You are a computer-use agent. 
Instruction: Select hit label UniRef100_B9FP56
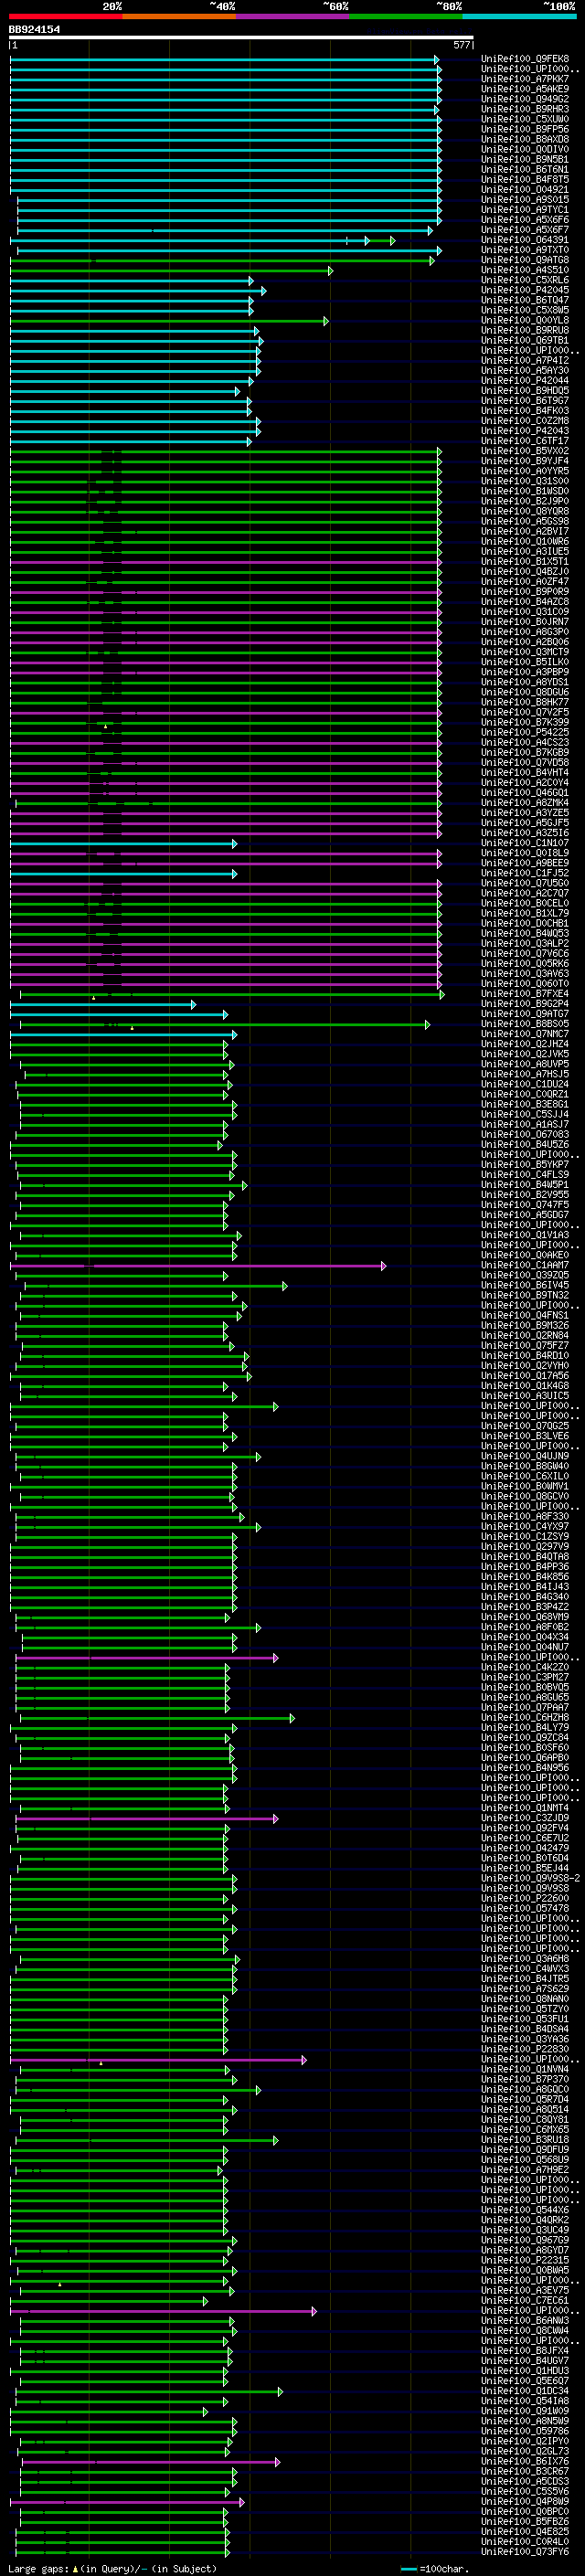pyautogui.click(x=525, y=129)
